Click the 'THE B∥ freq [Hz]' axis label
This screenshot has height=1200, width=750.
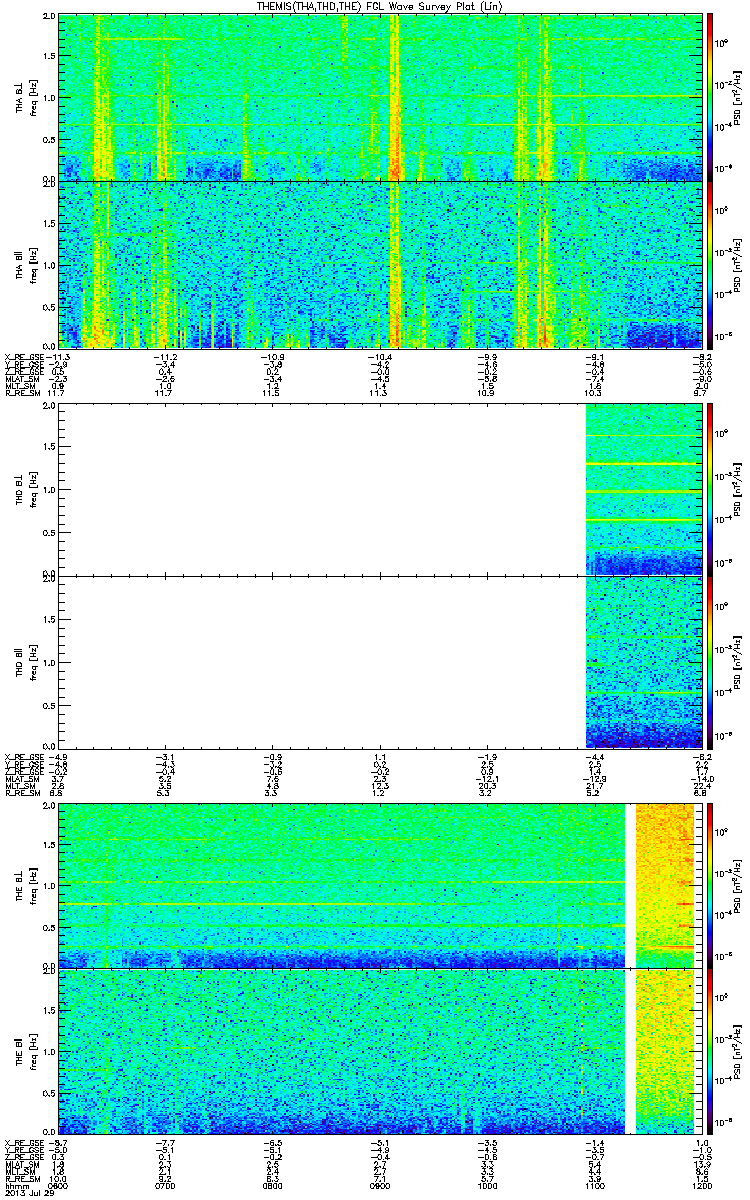[x=25, y=1050]
